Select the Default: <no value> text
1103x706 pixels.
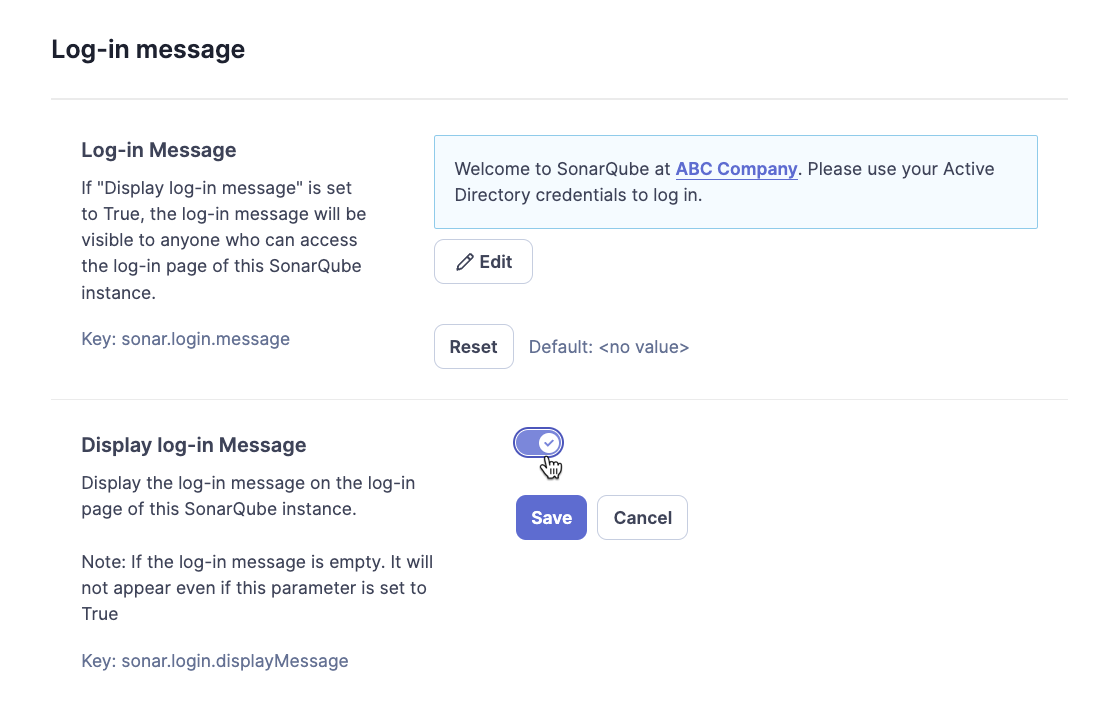(x=608, y=346)
